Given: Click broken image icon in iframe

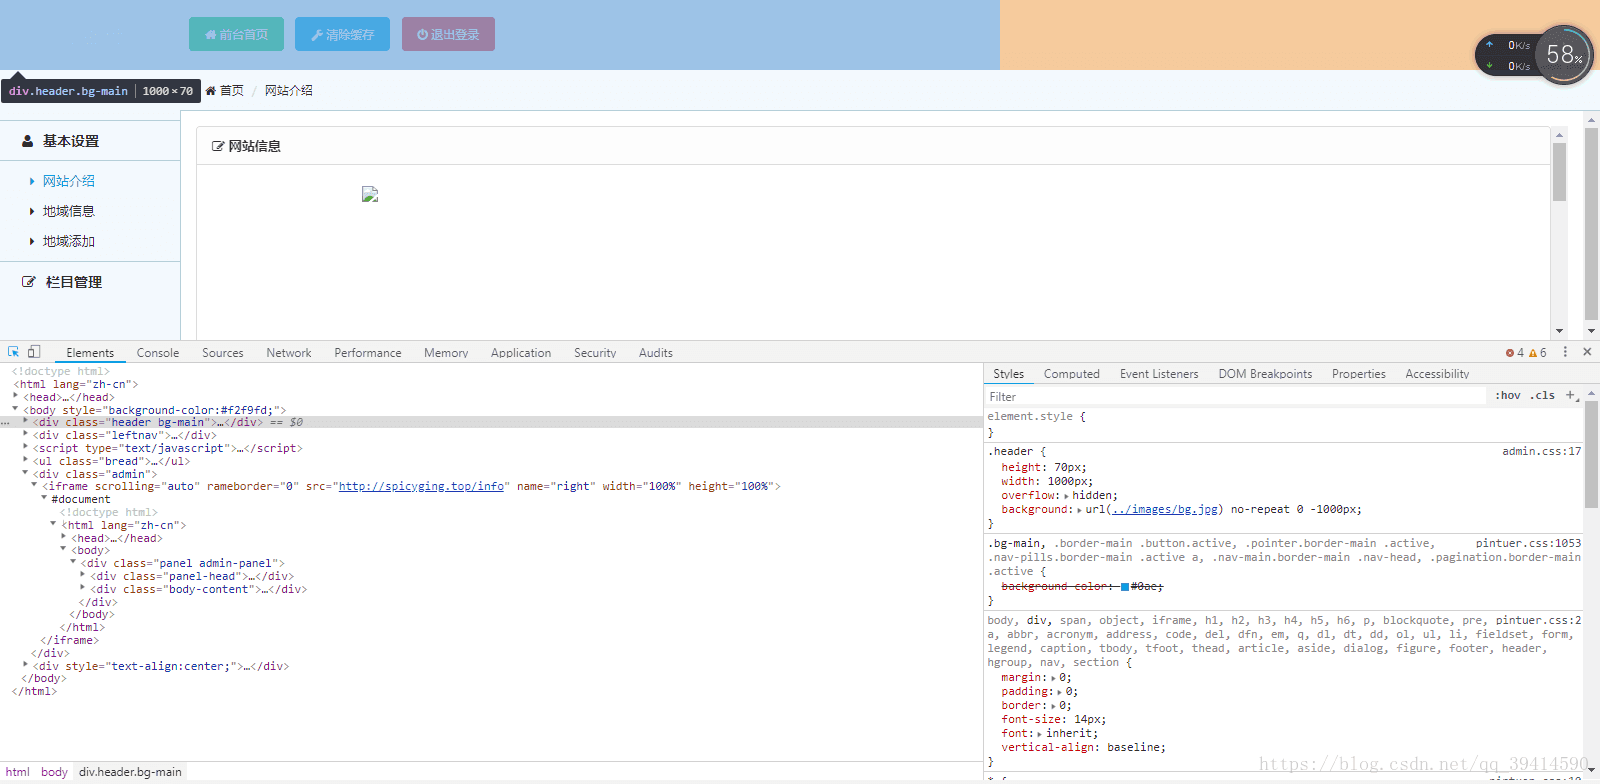Looking at the screenshot, I should pyautogui.click(x=370, y=194).
